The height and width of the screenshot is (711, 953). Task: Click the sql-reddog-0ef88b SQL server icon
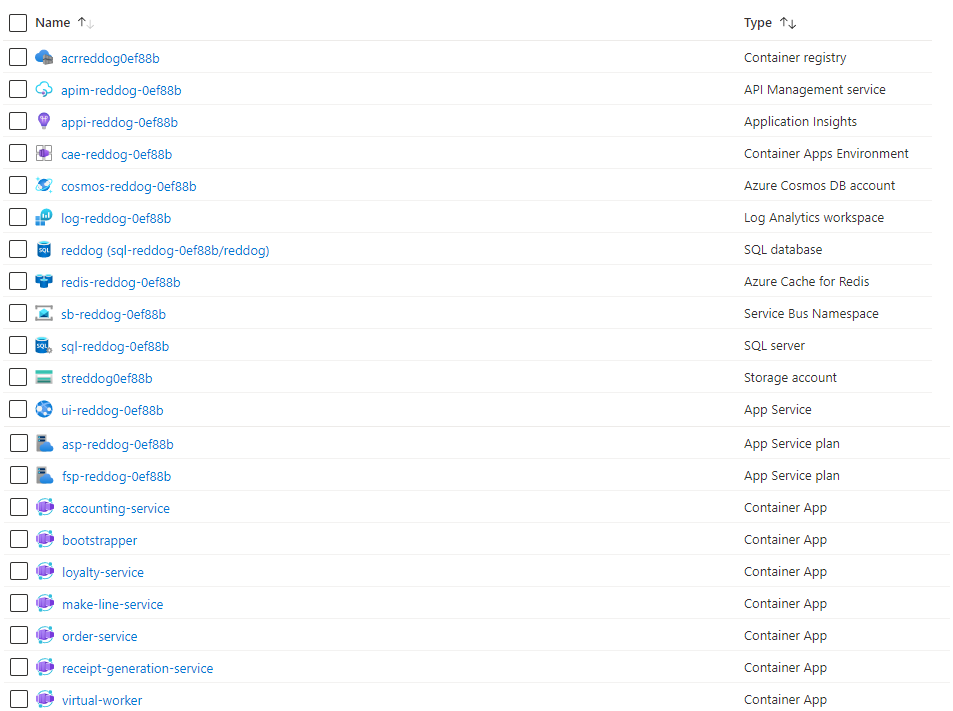click(44, 346)
